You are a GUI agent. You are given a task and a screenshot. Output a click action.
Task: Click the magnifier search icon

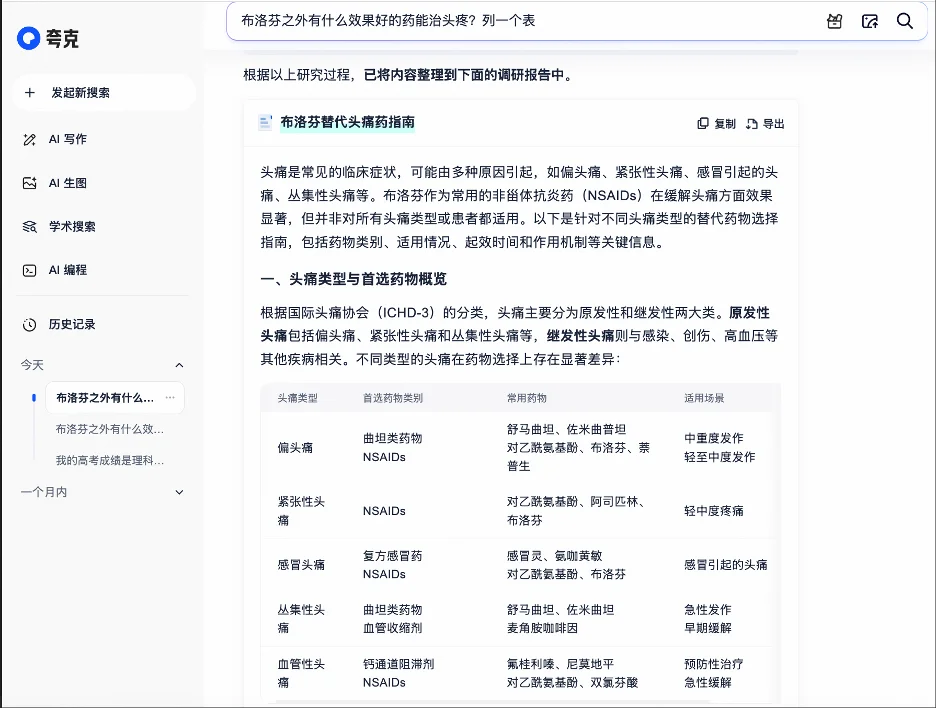pyautogui.click(x=905, y=21)
